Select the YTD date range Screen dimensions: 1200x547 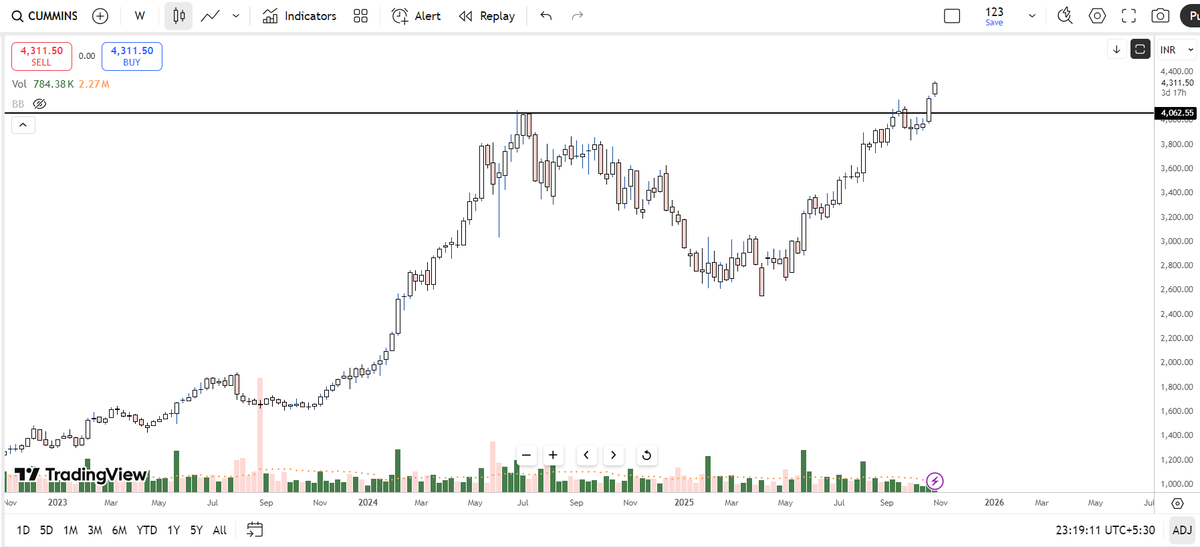click(147, 530)
